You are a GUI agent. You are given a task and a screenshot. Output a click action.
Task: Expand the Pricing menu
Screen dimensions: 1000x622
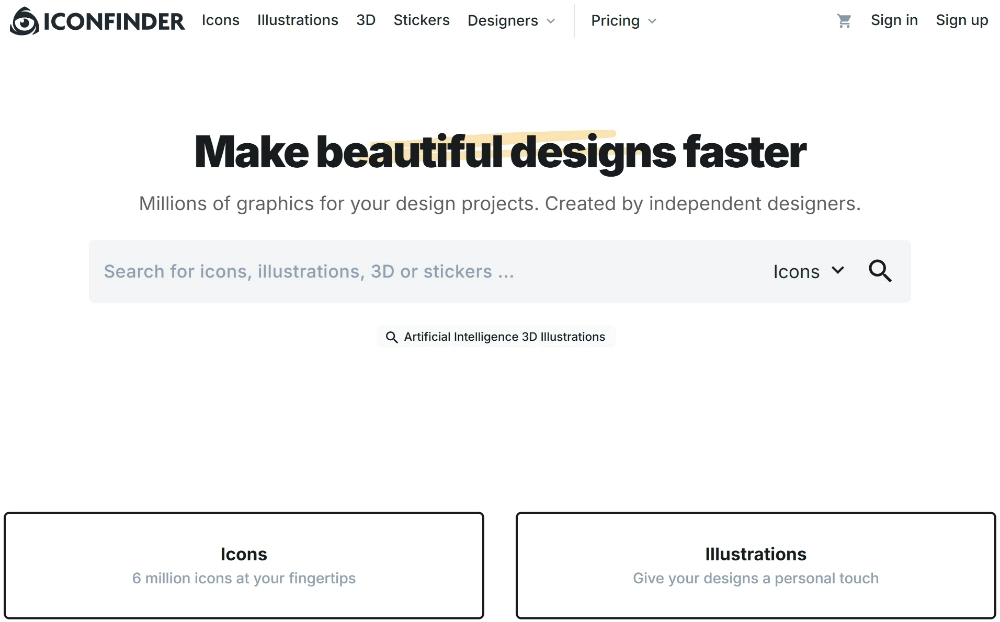point(616,20)
